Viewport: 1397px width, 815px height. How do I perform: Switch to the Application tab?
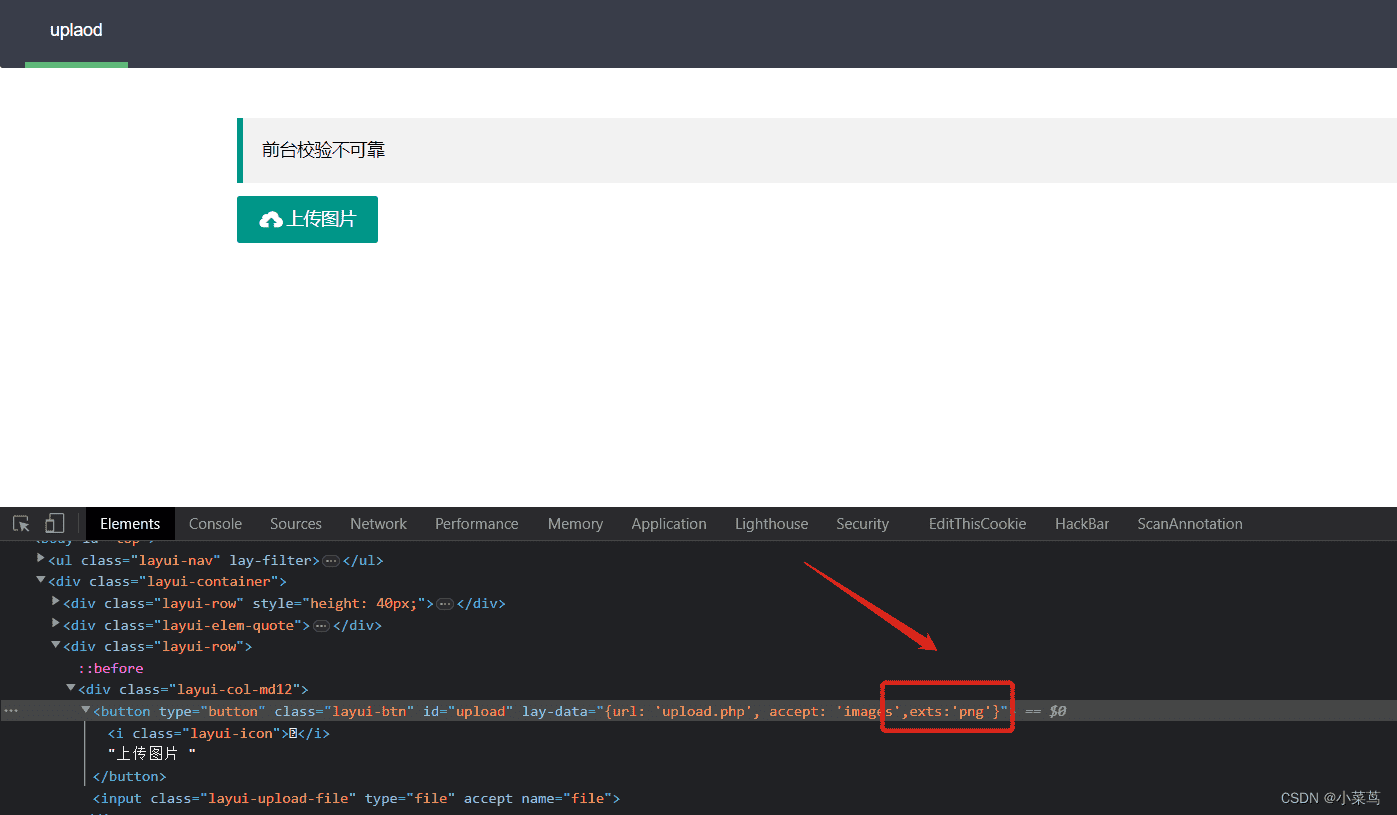668,524
